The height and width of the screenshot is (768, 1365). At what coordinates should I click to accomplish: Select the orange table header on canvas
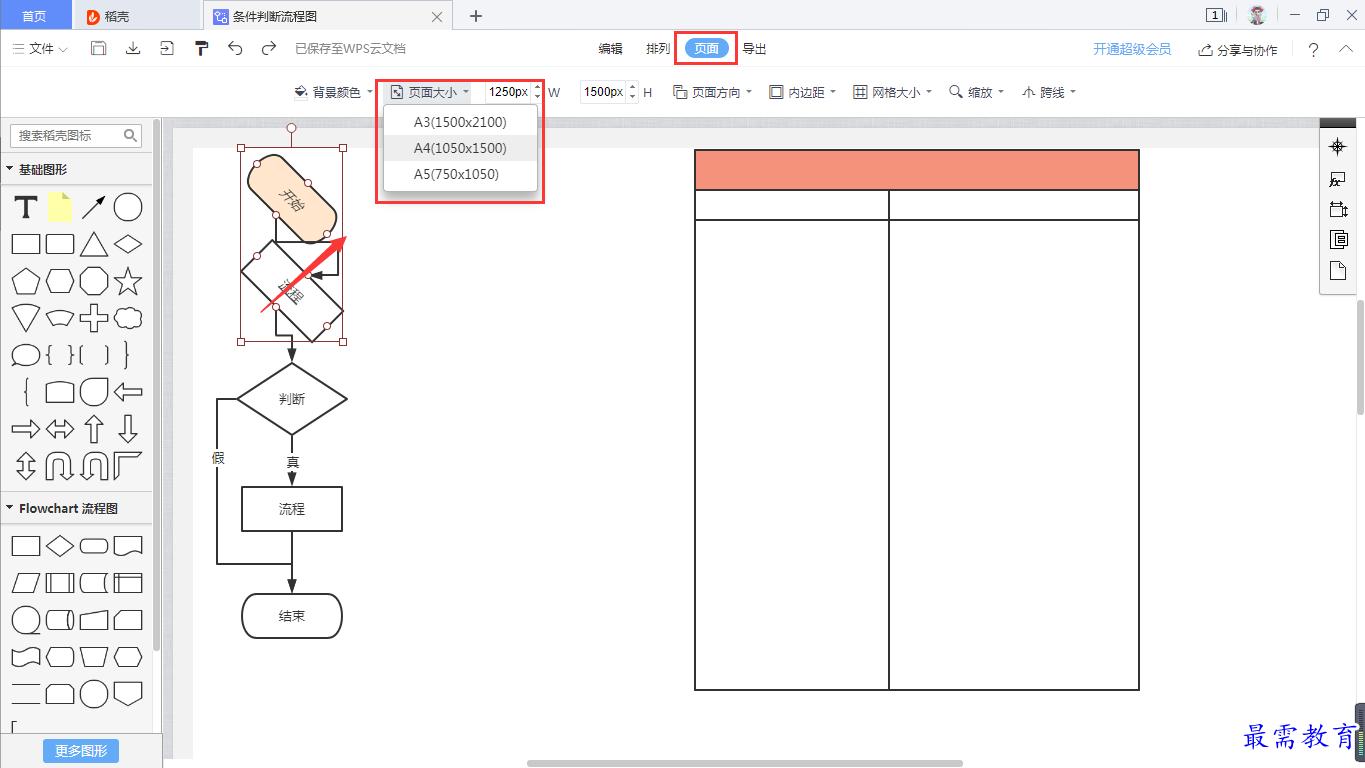(917, 170)
